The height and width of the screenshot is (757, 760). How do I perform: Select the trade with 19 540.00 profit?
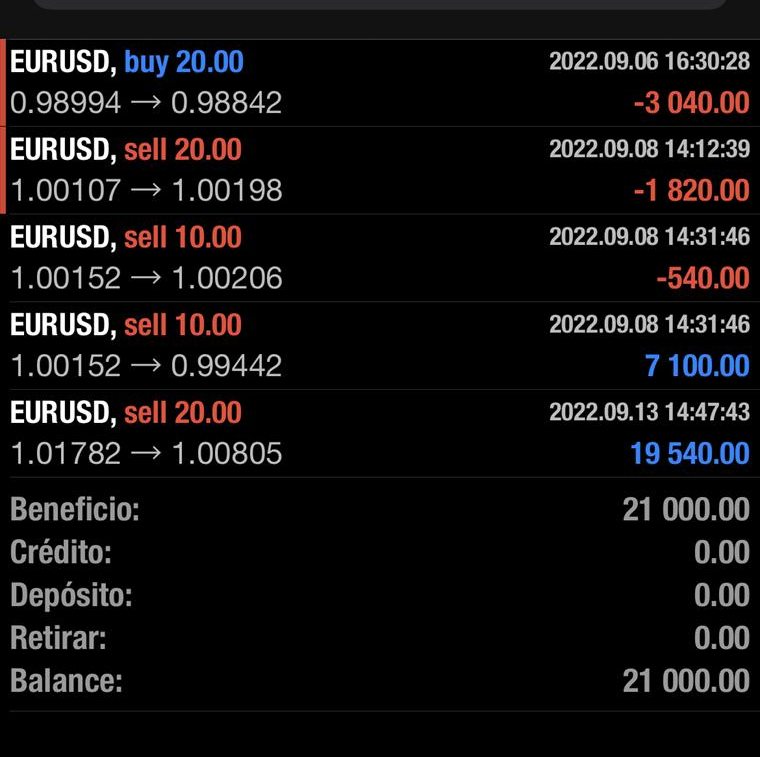tap(380, 434)
